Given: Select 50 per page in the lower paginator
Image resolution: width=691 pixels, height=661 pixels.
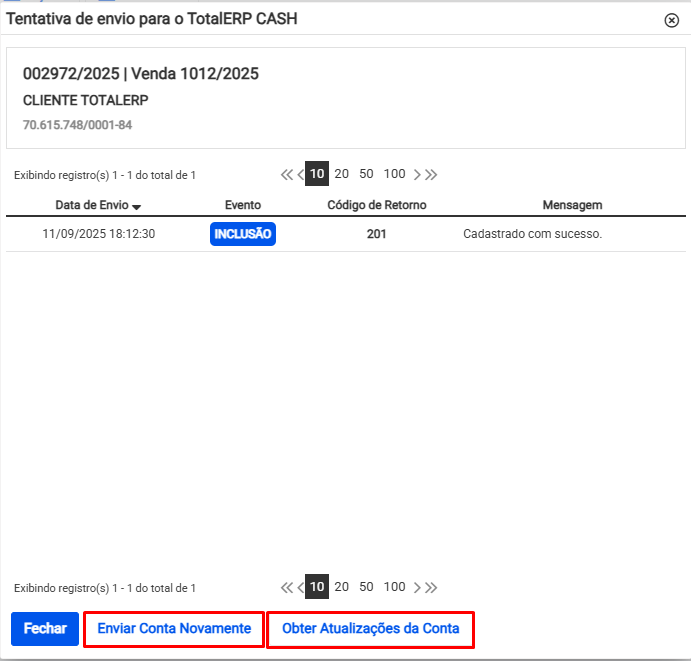Looking at the screenshot, I should tap(366, 588).
